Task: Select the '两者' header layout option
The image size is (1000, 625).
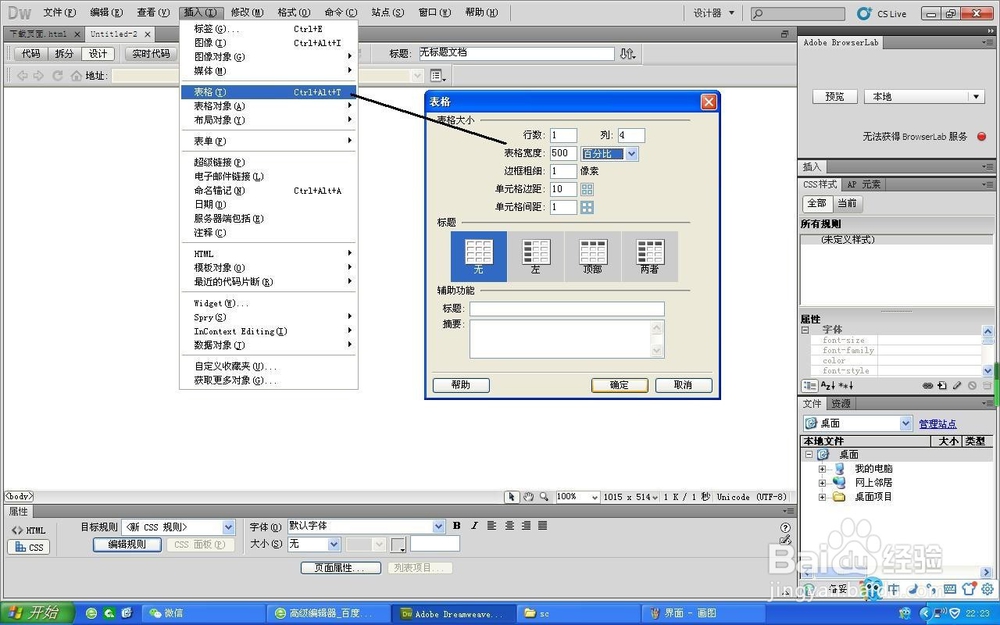Action: click(649, 256)
